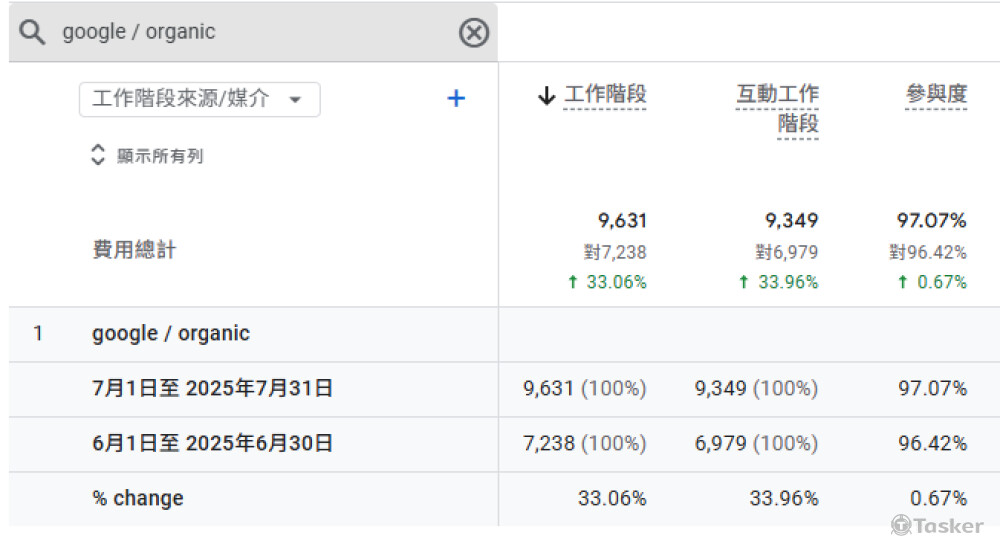Click % change engaged sessions 33.96%

pyautogui.click(x=784, y=498)
